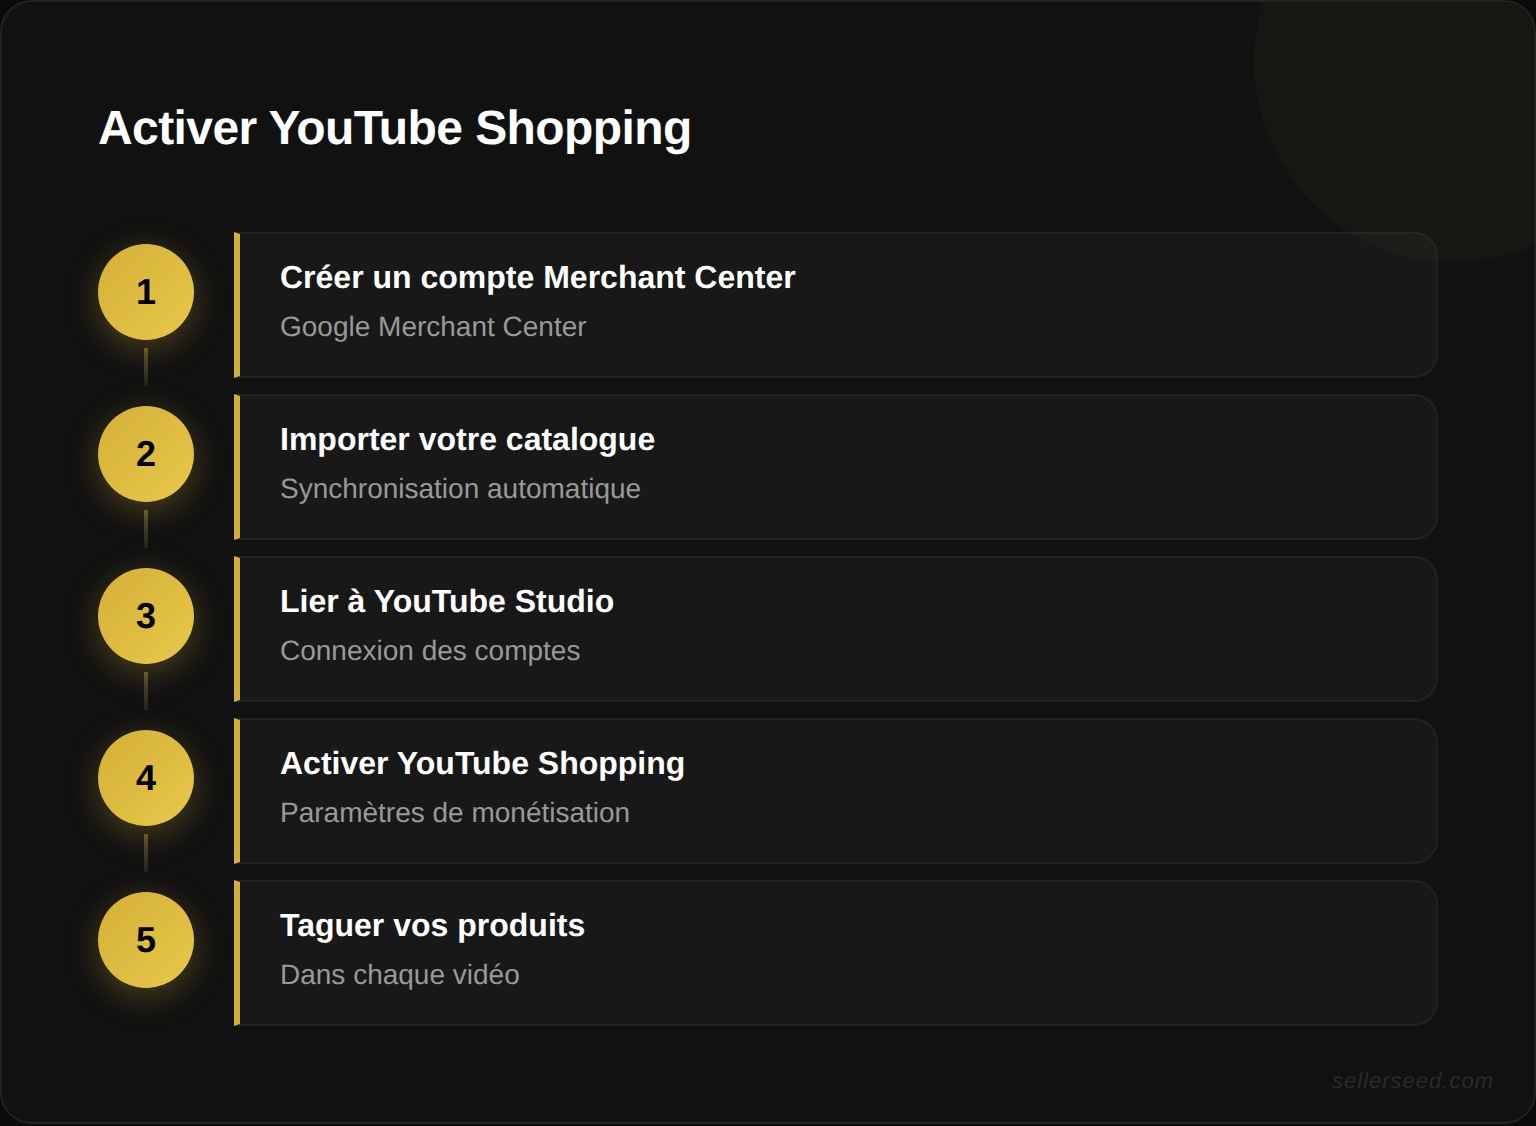Click the step 4 number circle

click(146, 778)
